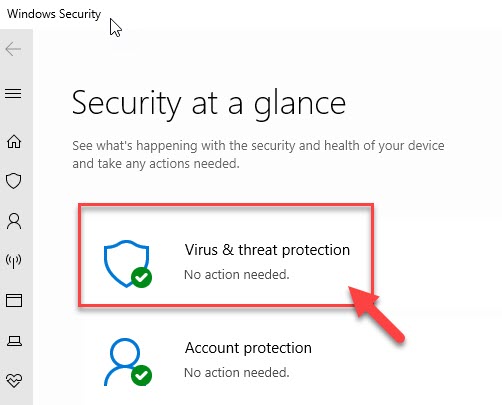This screenshot has width=502, height=405.
Task: Expand the hamburger navigation menu
Action: pos(13,93)
